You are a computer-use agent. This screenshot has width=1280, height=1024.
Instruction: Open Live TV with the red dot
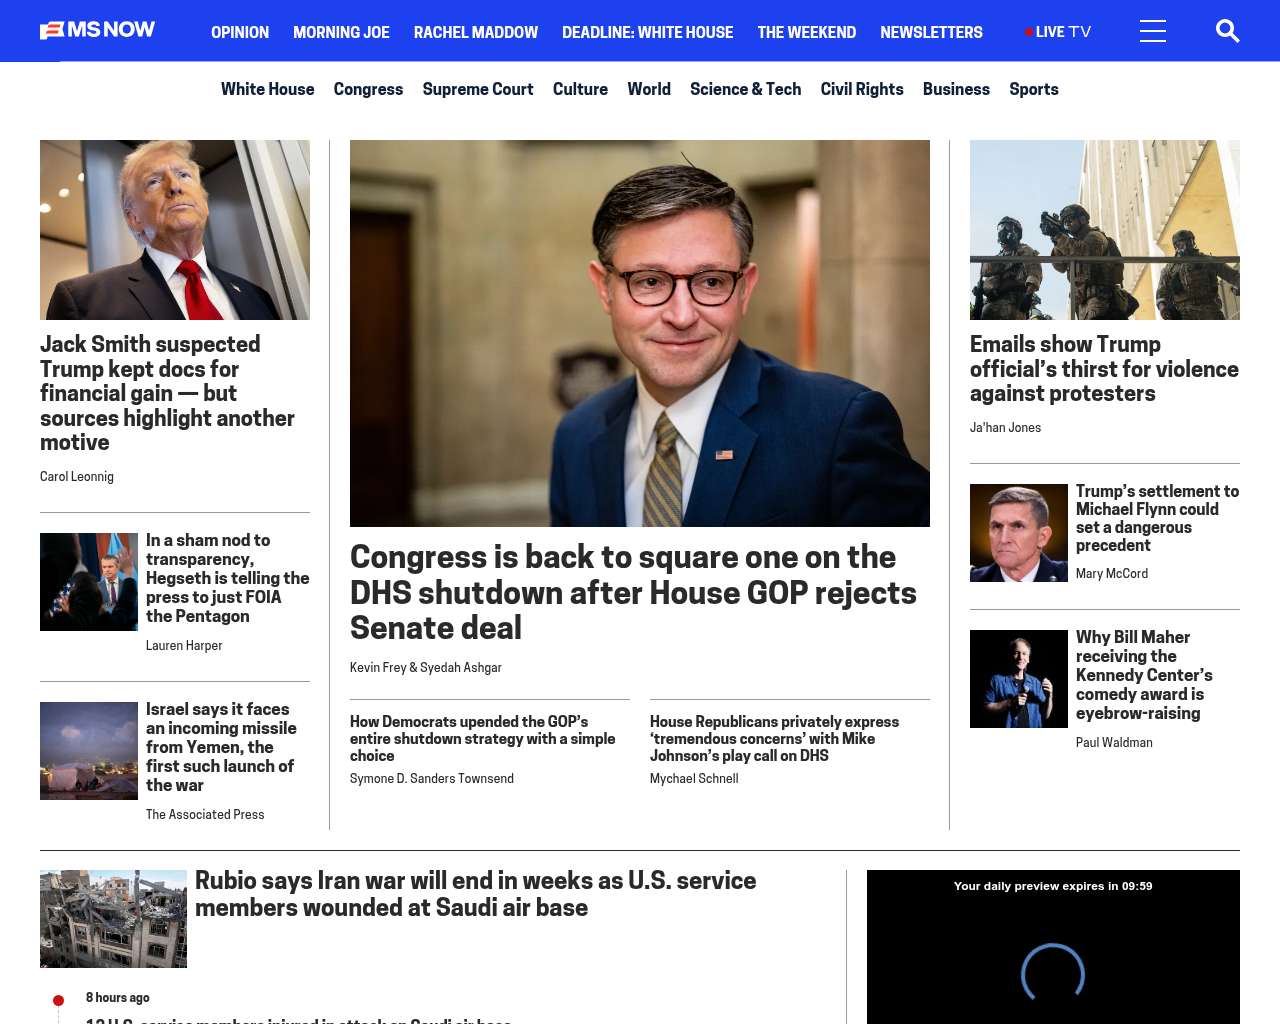[1058, 32]
